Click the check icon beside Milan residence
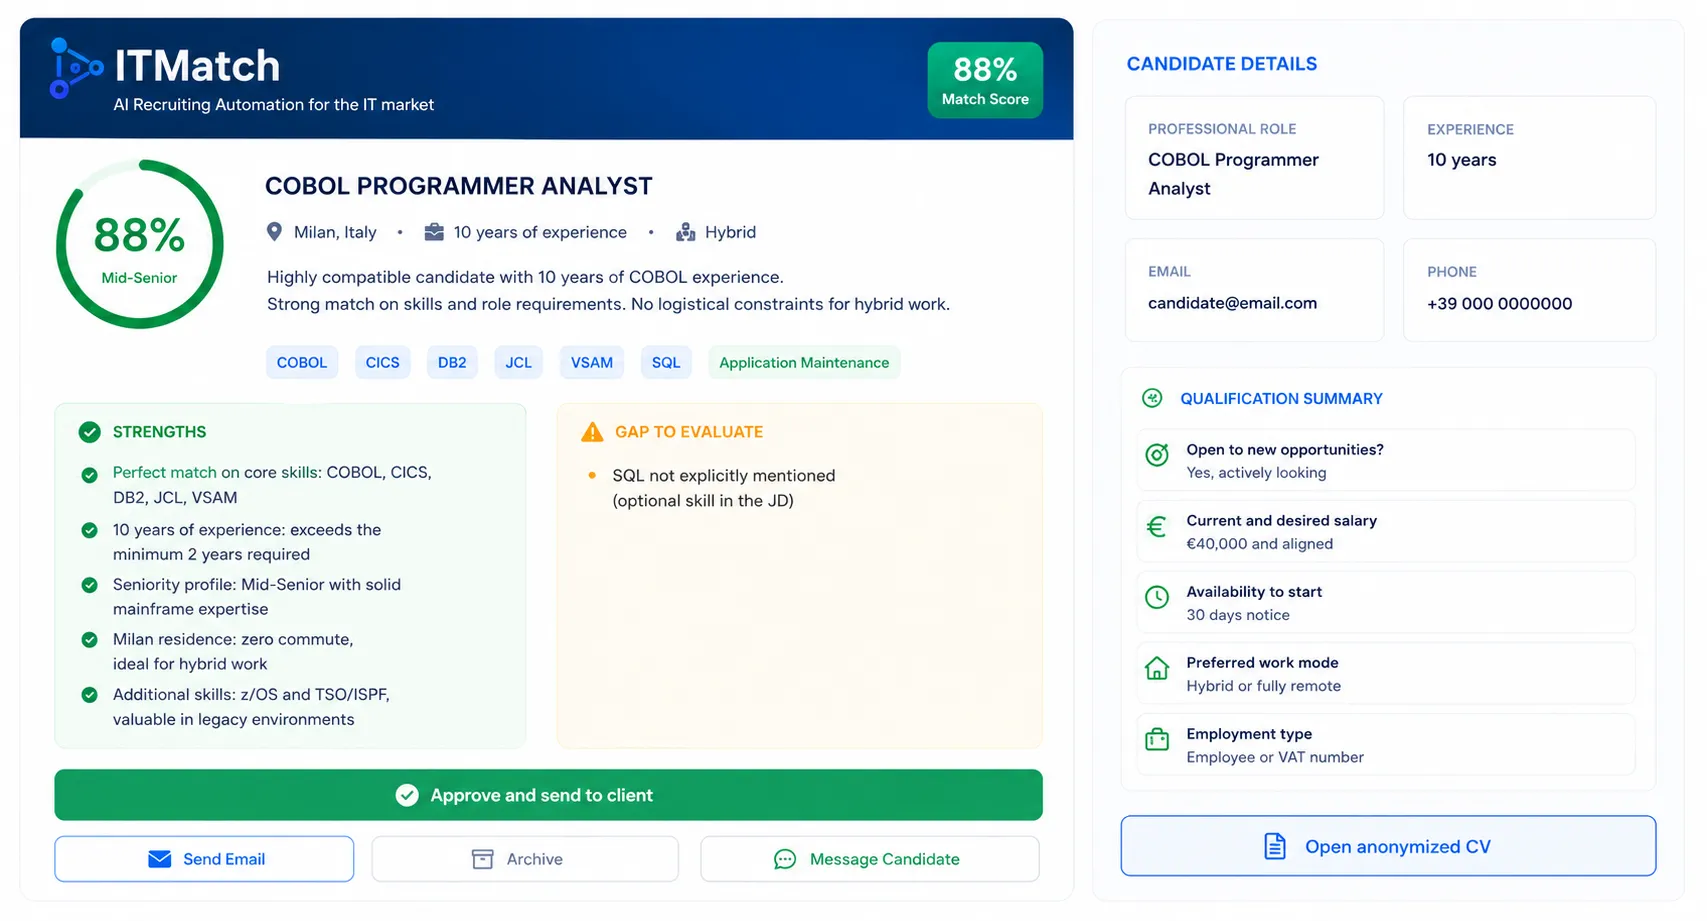 click(89, 640)
